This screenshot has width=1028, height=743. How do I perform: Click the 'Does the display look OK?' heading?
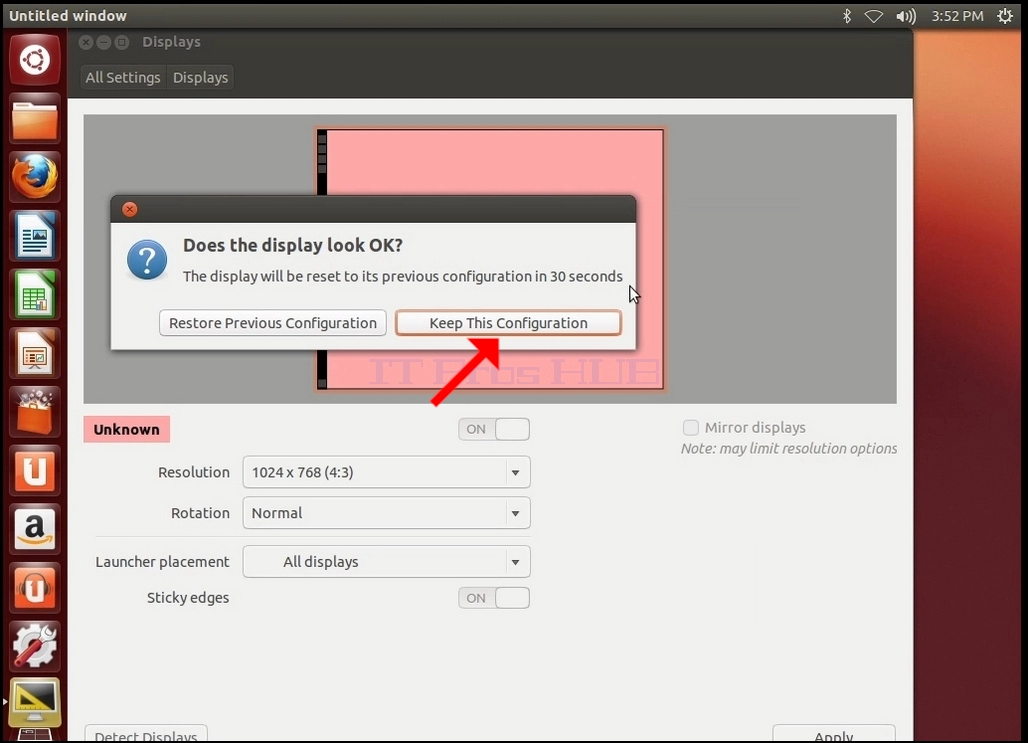(293, 245)
